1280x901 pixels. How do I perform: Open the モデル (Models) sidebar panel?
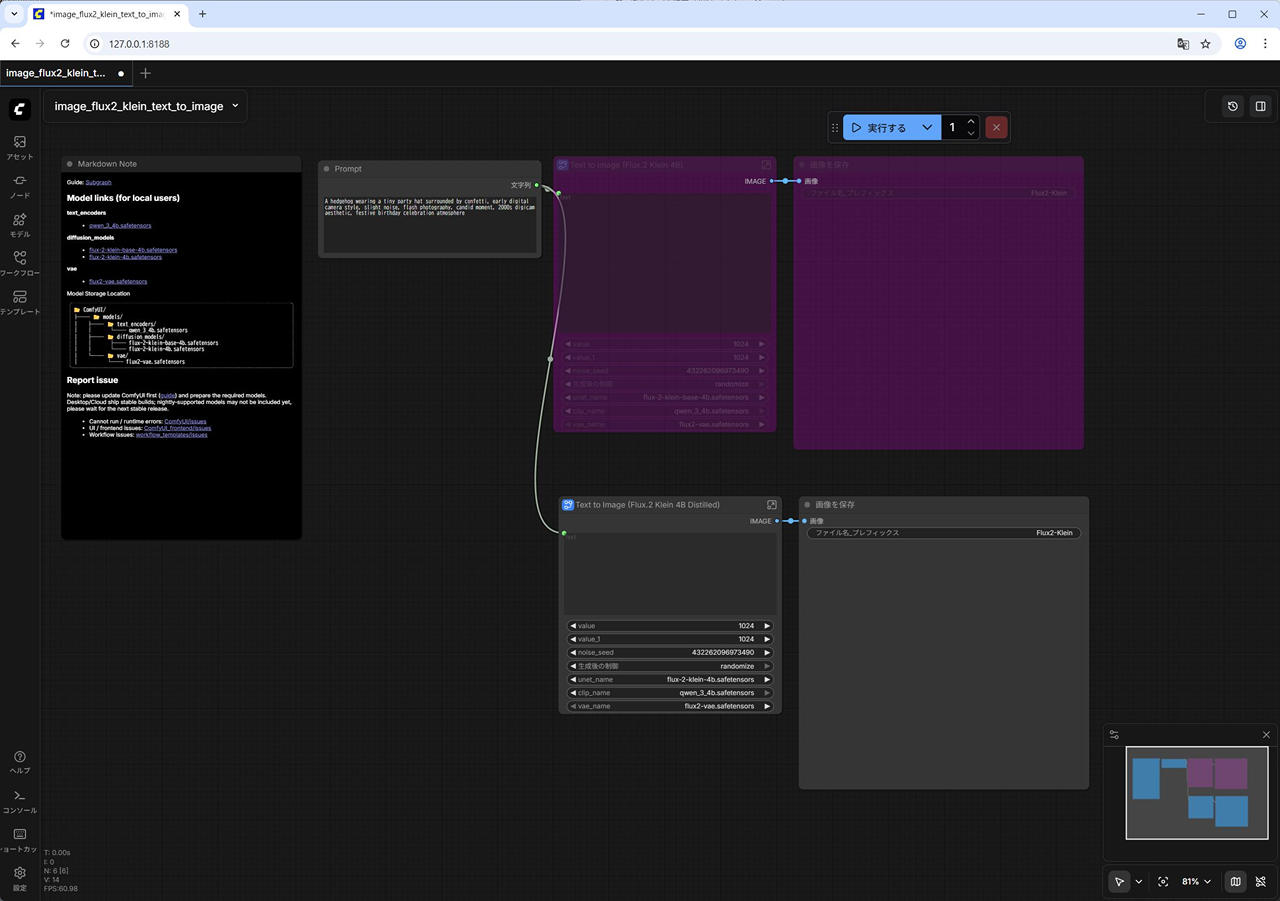(19, 224)
